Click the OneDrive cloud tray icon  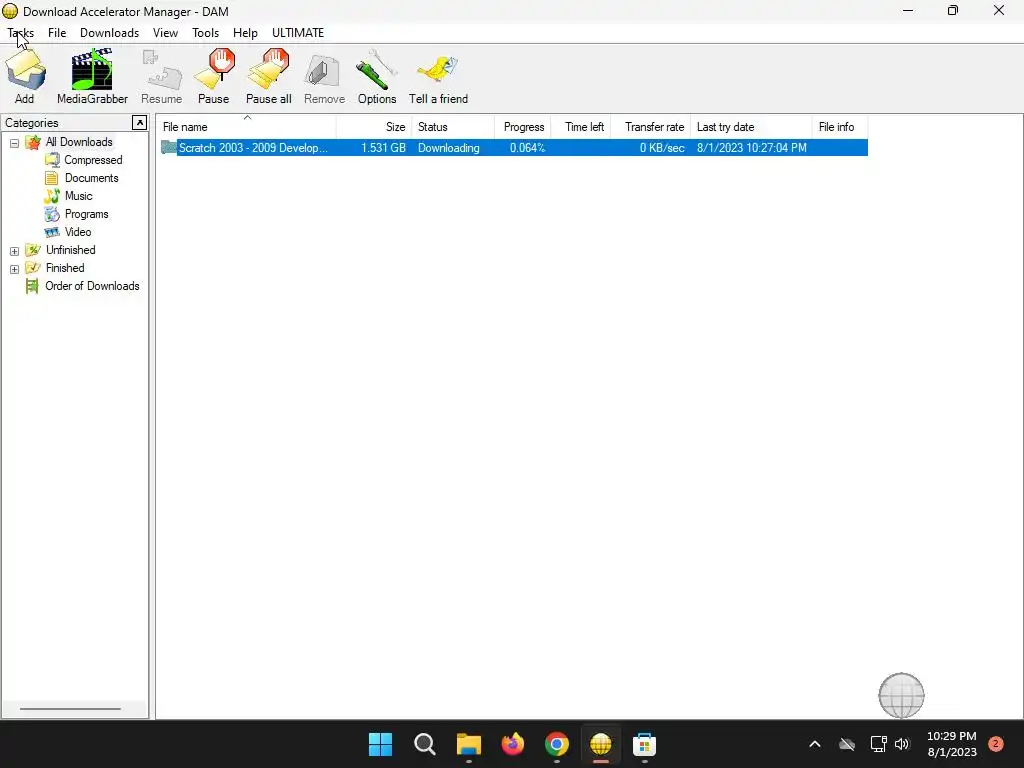847,744
